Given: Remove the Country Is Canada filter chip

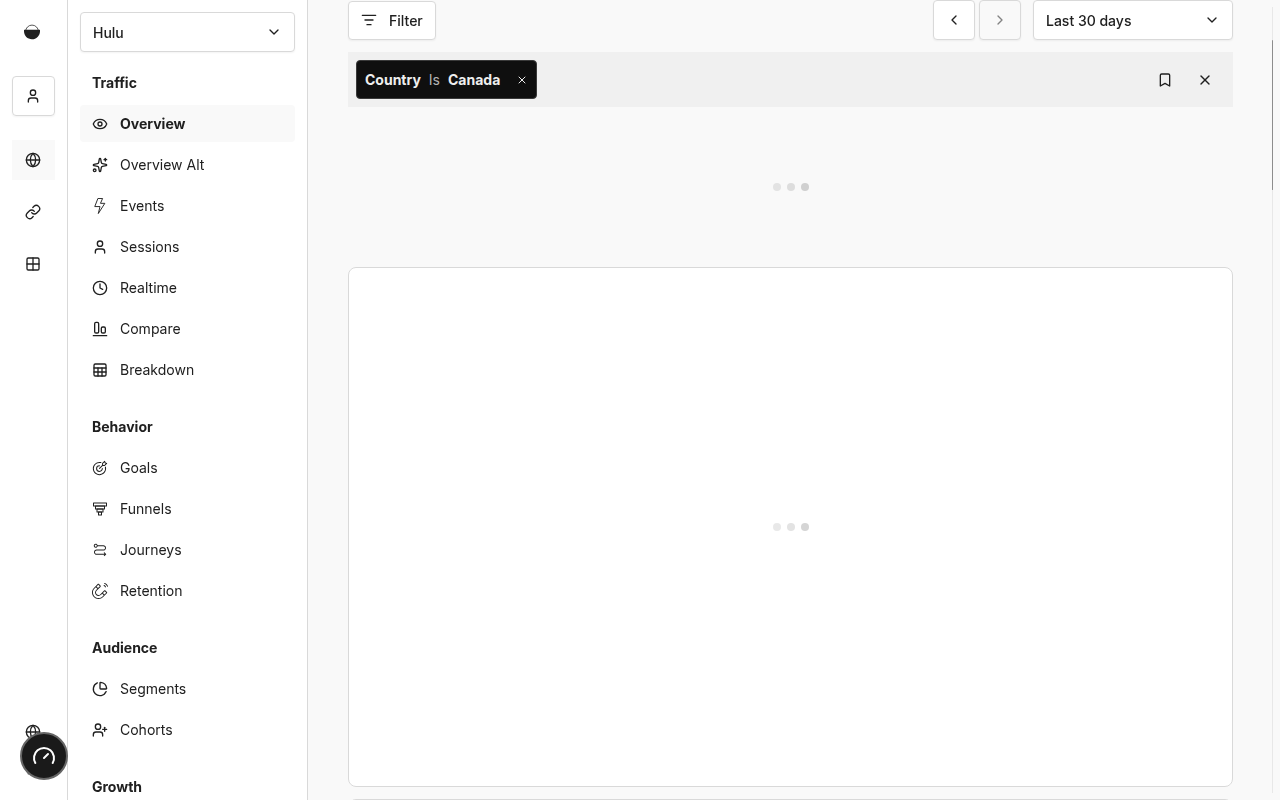Looking at the screenshot, I should coord(521,79).
